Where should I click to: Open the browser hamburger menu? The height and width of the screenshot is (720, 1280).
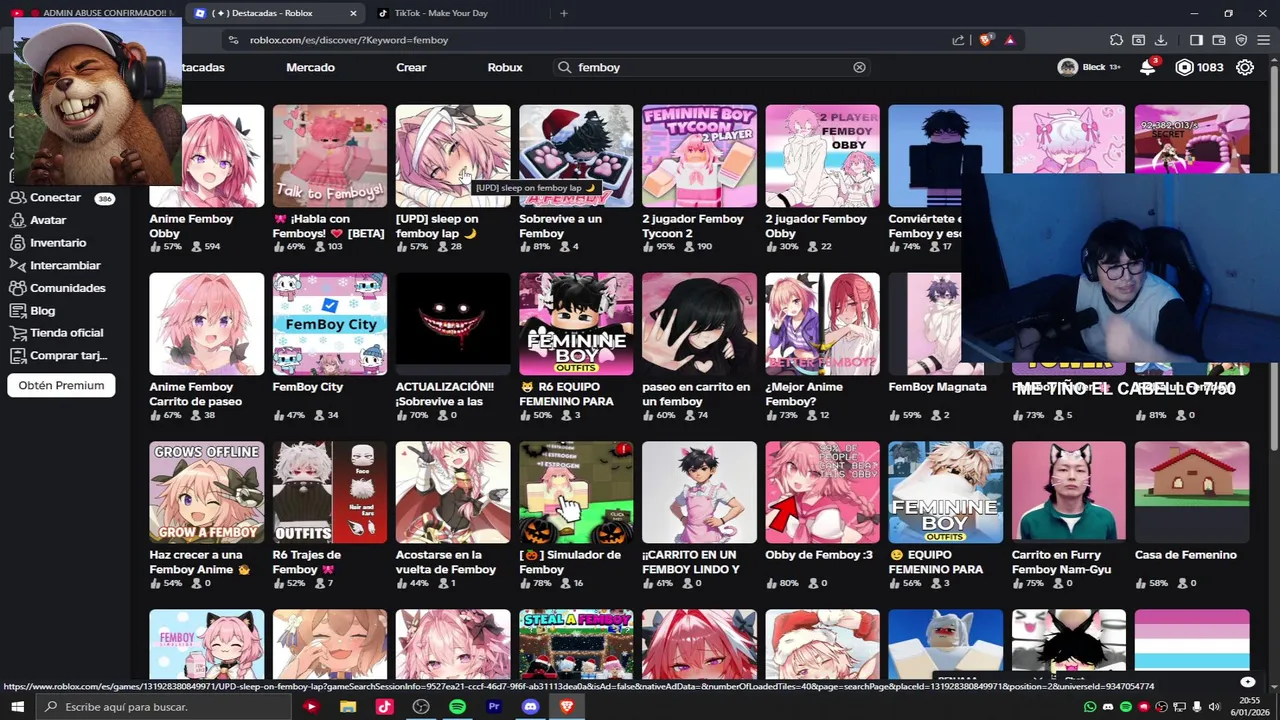(1264, 40)
